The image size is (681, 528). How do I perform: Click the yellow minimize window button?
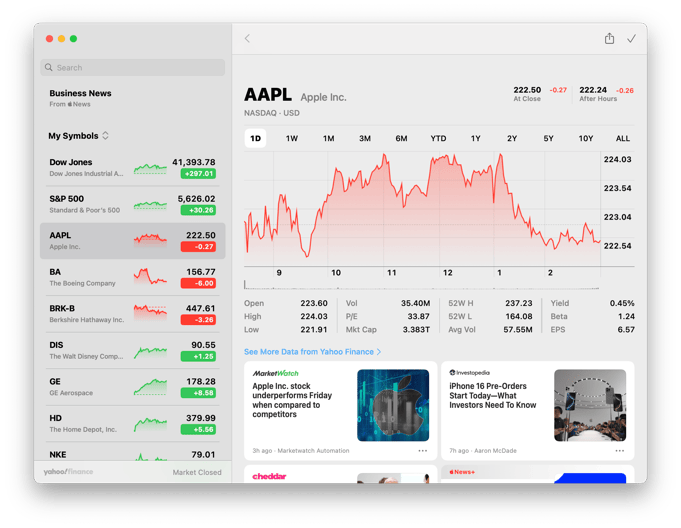pyautogui.click(x=61, y=39)
